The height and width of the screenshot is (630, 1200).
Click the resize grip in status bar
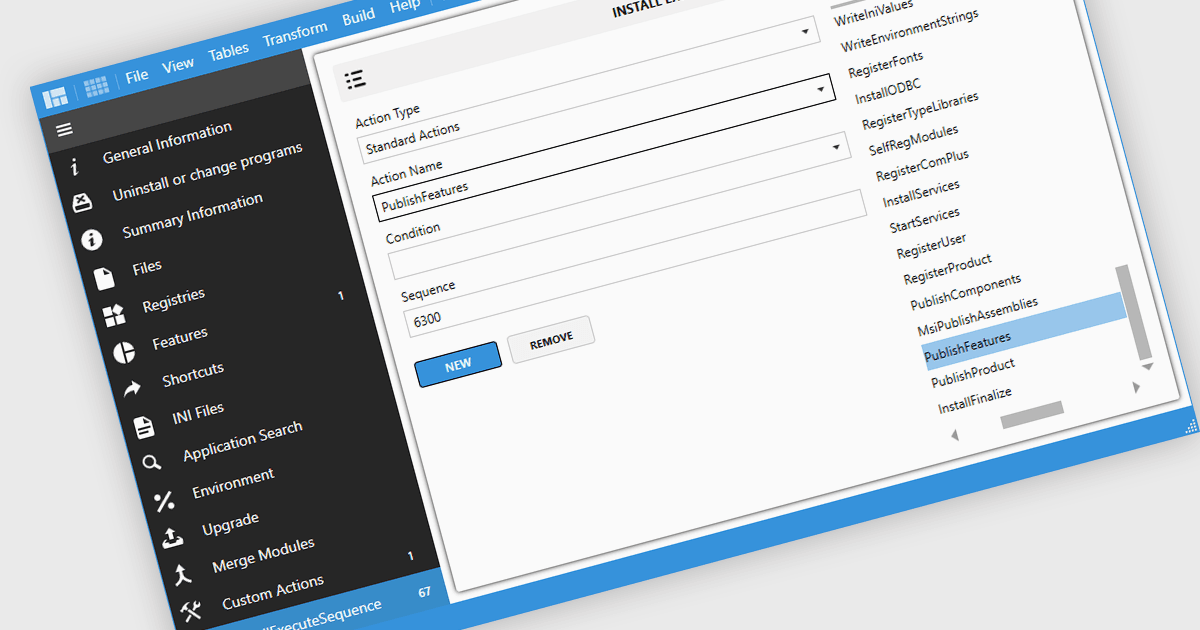pyautogui.click(x=1190, y=427)
